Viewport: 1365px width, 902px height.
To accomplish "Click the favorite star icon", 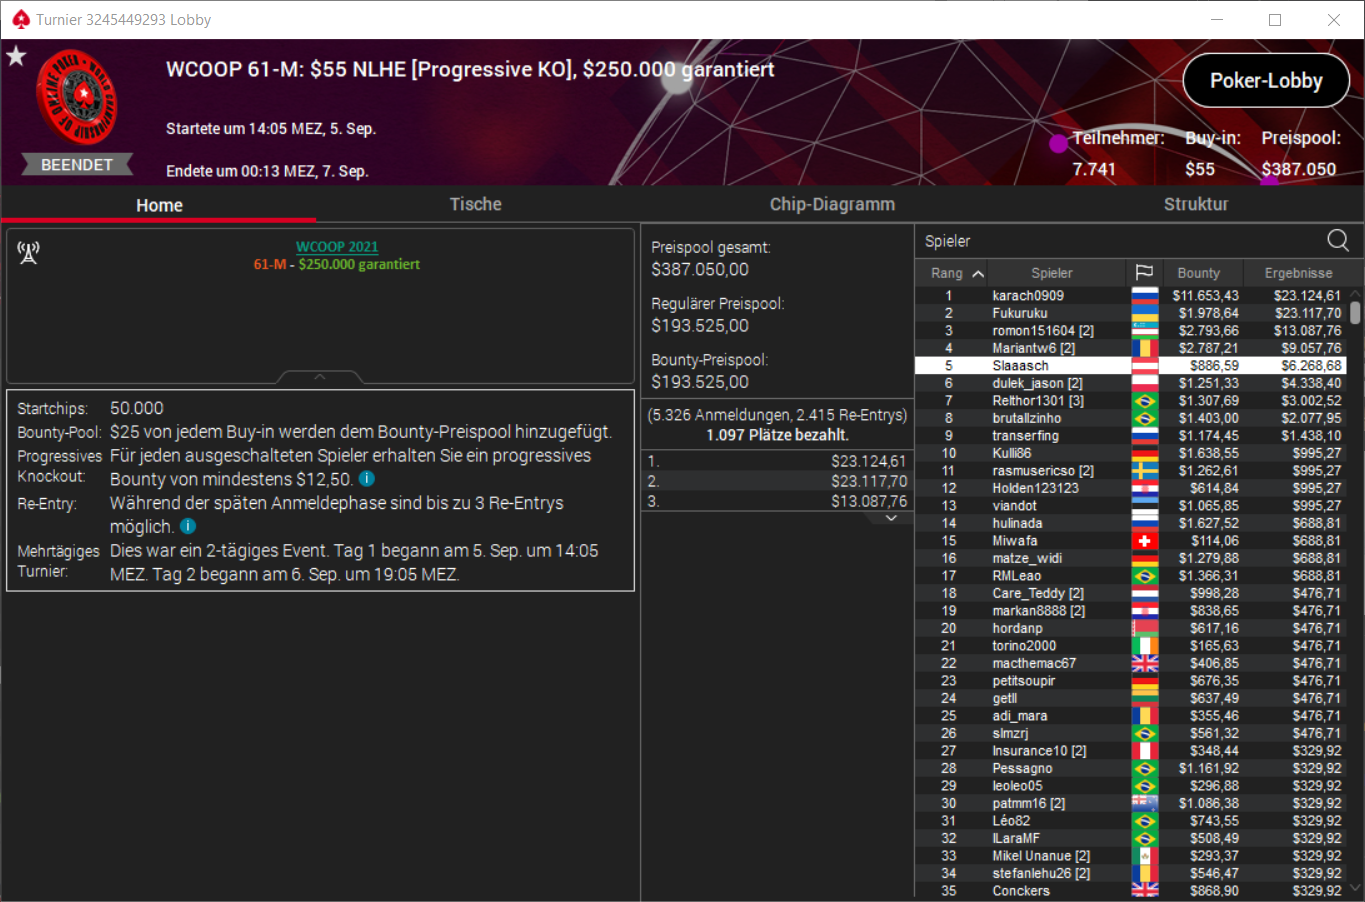I will 16,56.
